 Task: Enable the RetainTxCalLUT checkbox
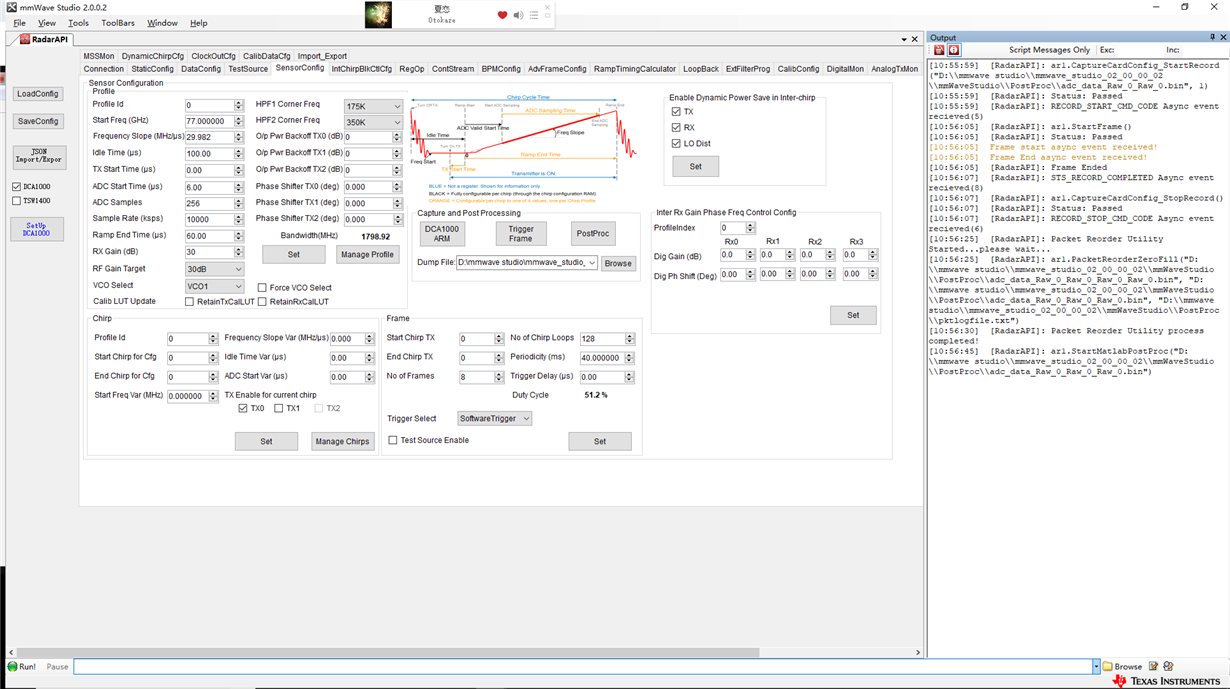[190, 302]
